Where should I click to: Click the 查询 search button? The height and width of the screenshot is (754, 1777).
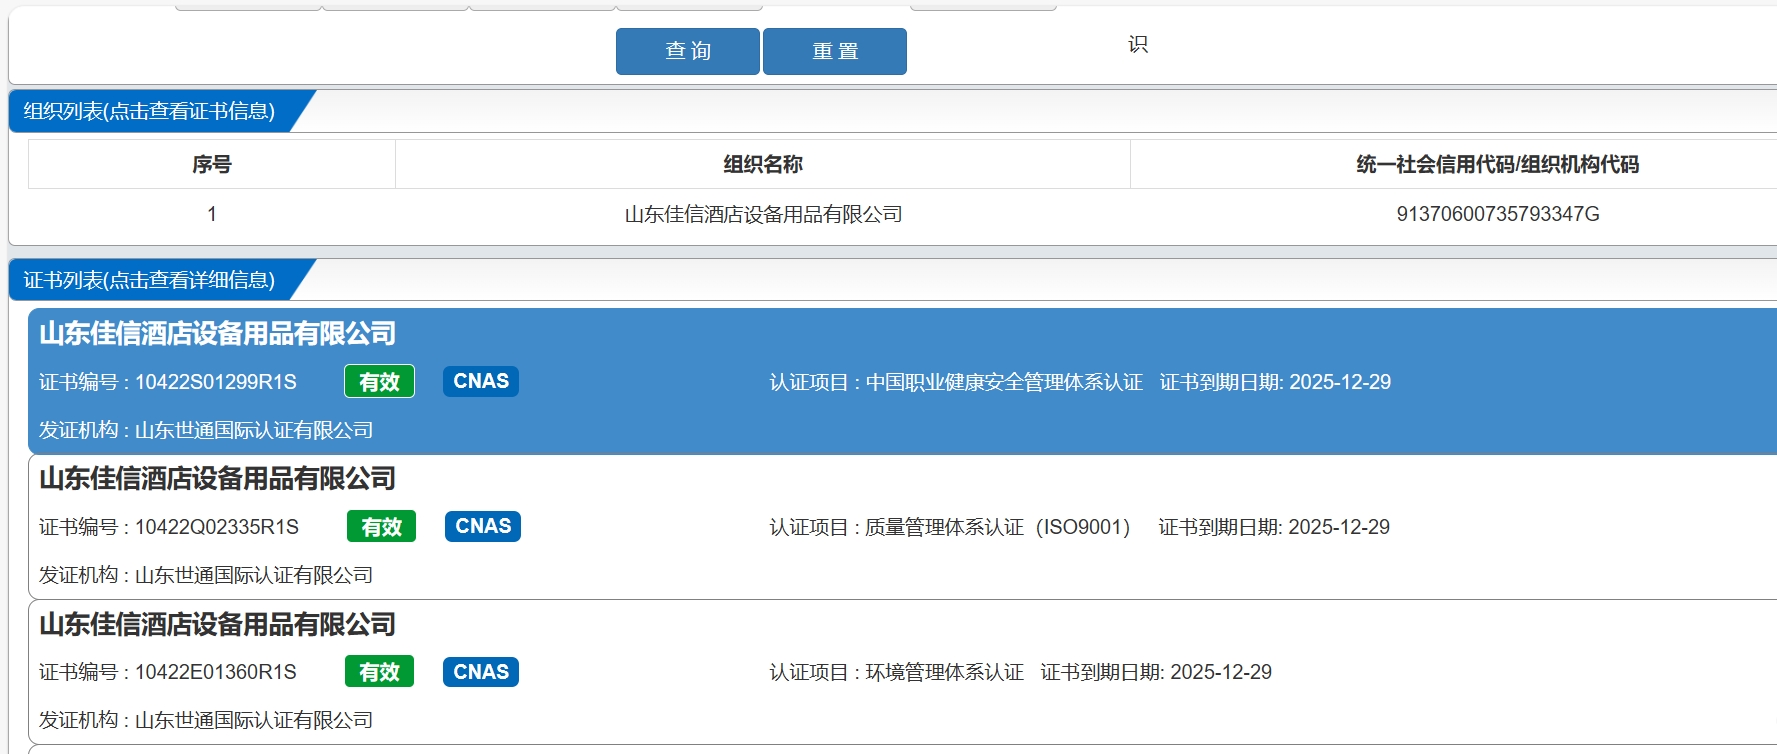688,51
